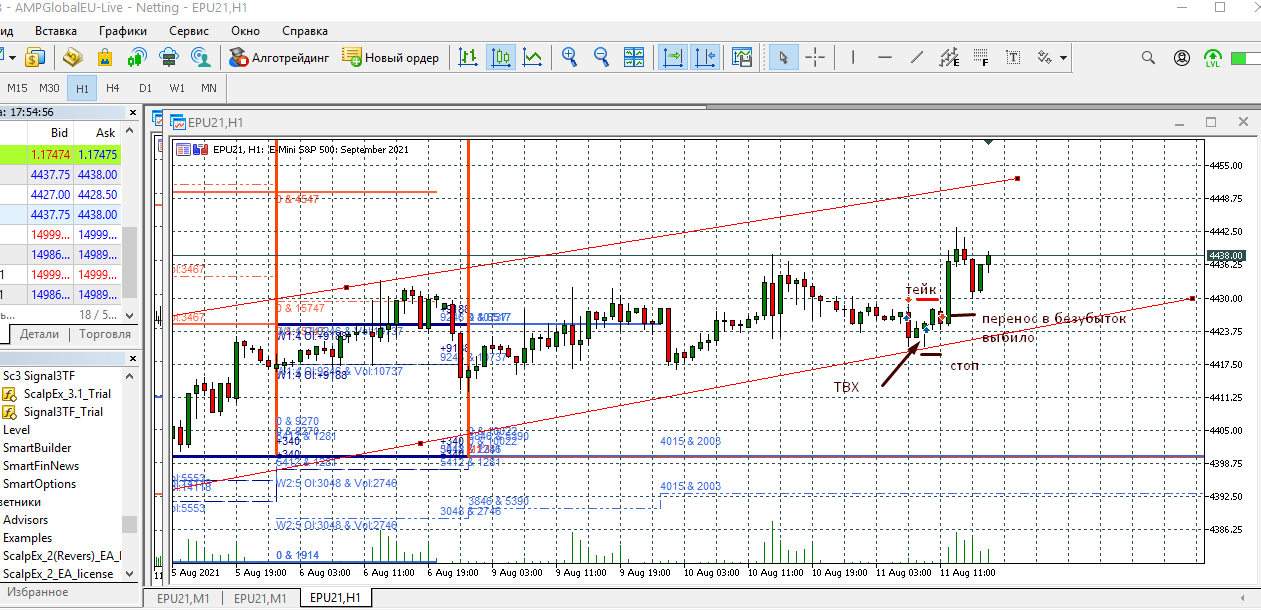This screenshot has height=610, width=1261.
Task: Toggle chart shift from right edge
Action: [x=704, y=57]
